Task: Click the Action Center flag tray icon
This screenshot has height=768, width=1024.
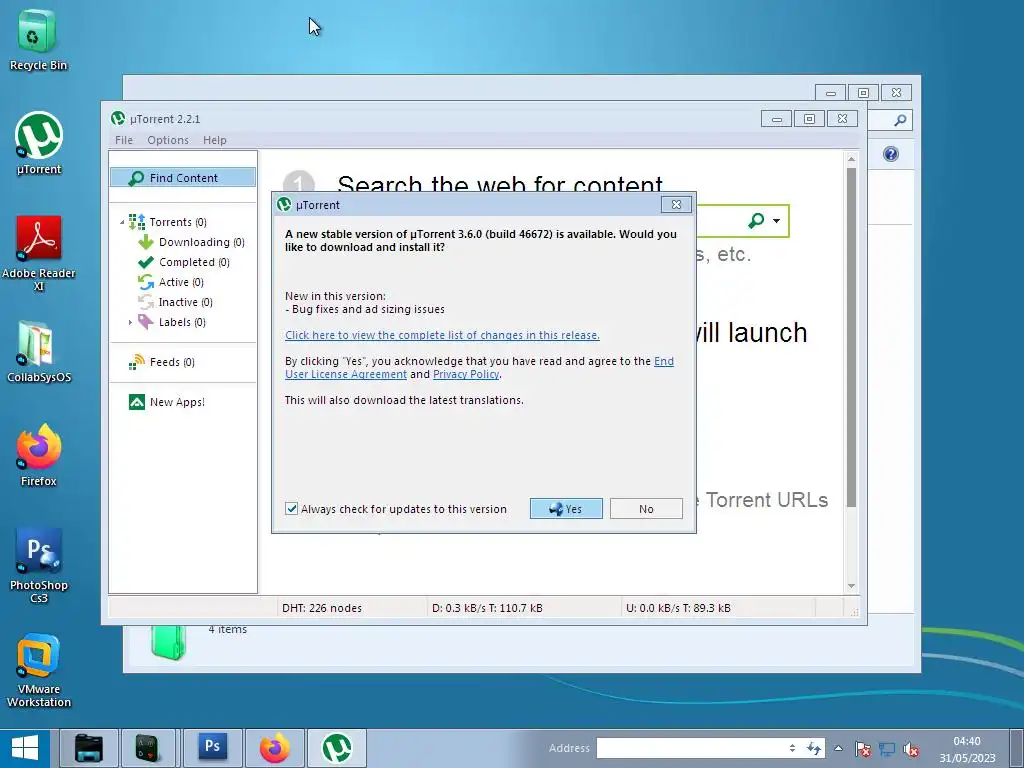Action: click(x=863, y=748)
